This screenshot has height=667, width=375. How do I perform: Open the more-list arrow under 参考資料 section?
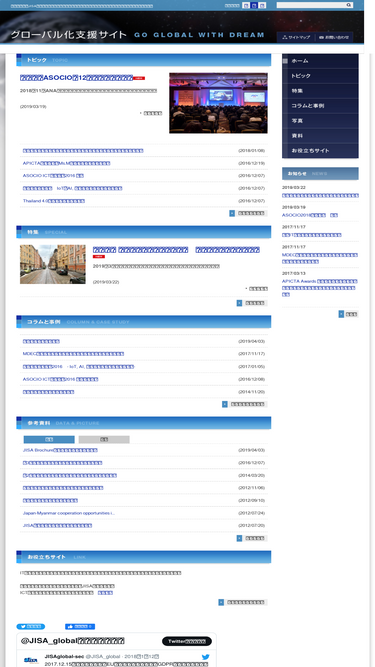239,538
